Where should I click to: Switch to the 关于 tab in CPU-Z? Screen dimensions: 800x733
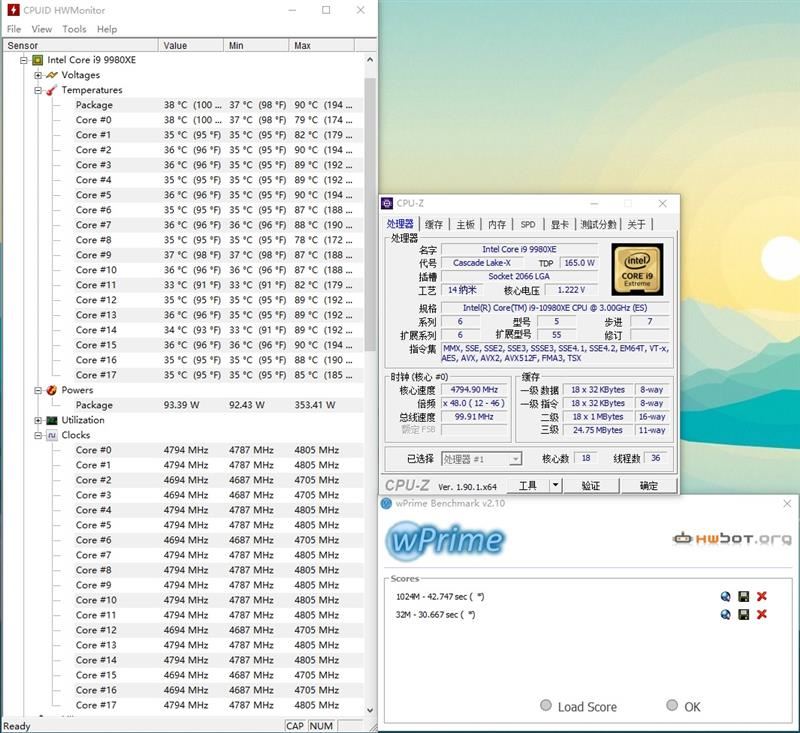636,224
